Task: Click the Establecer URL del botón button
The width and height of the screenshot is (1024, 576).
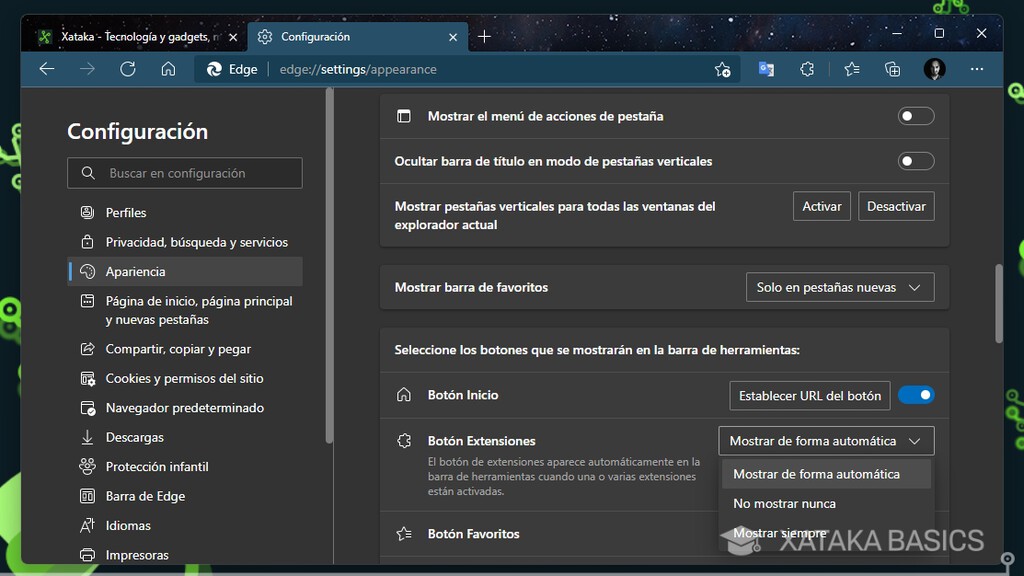Action: coord(809,395)
